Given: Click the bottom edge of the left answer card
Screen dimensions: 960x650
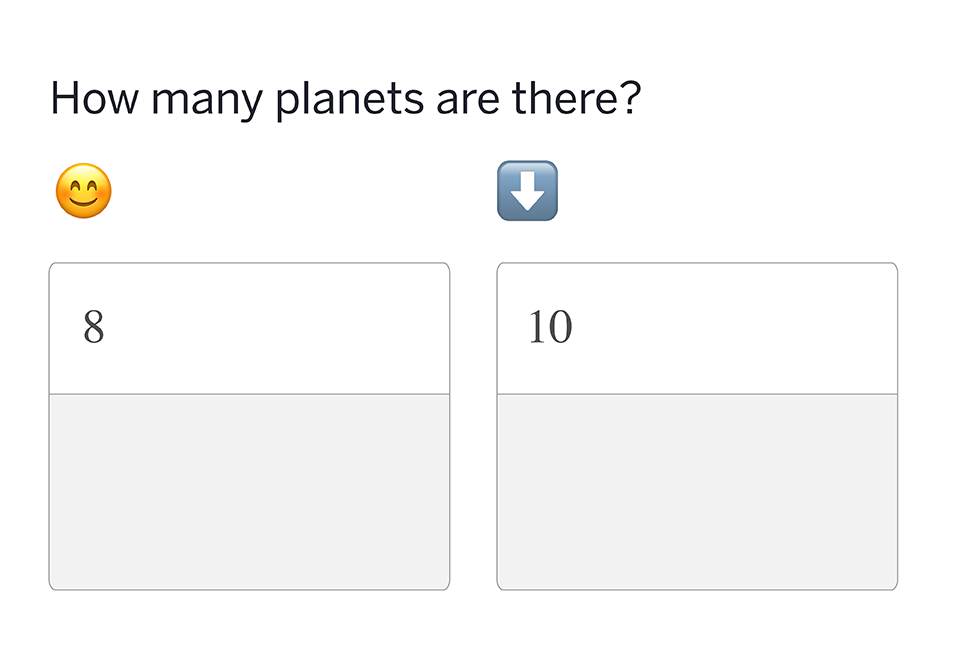Looking at the screenshot, I should (249, 589).
